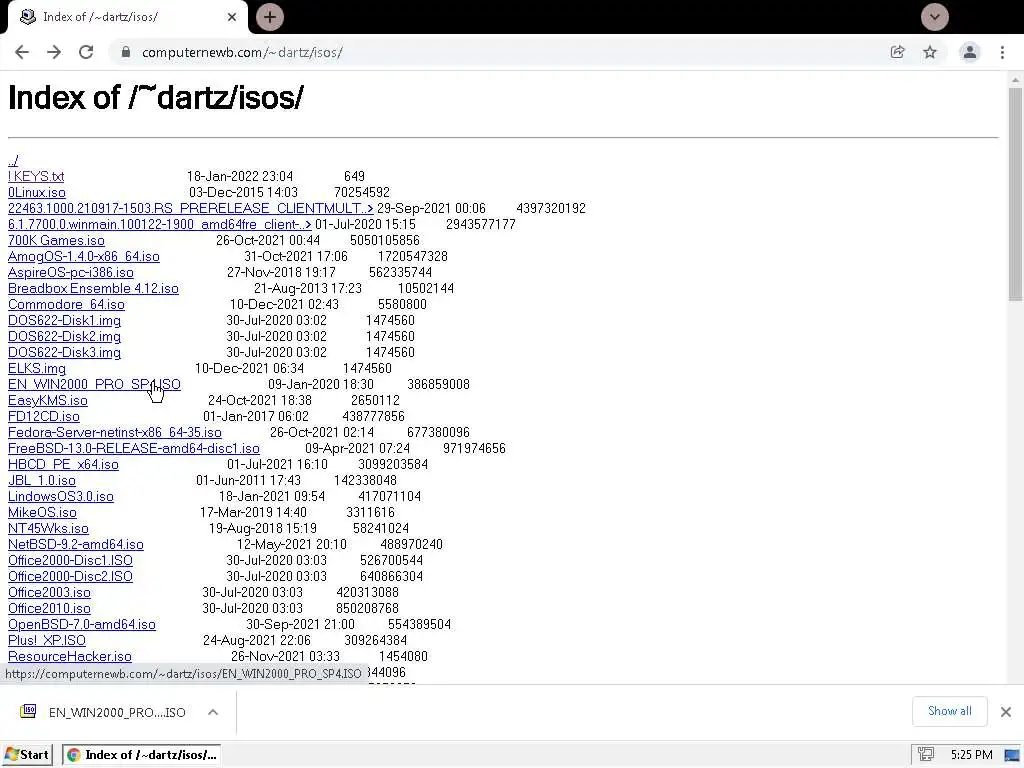Download Office2000-Disc1.ISO
Image resolution: width=1024 pixels, height=768 pixels.
(x=70, y=560)
